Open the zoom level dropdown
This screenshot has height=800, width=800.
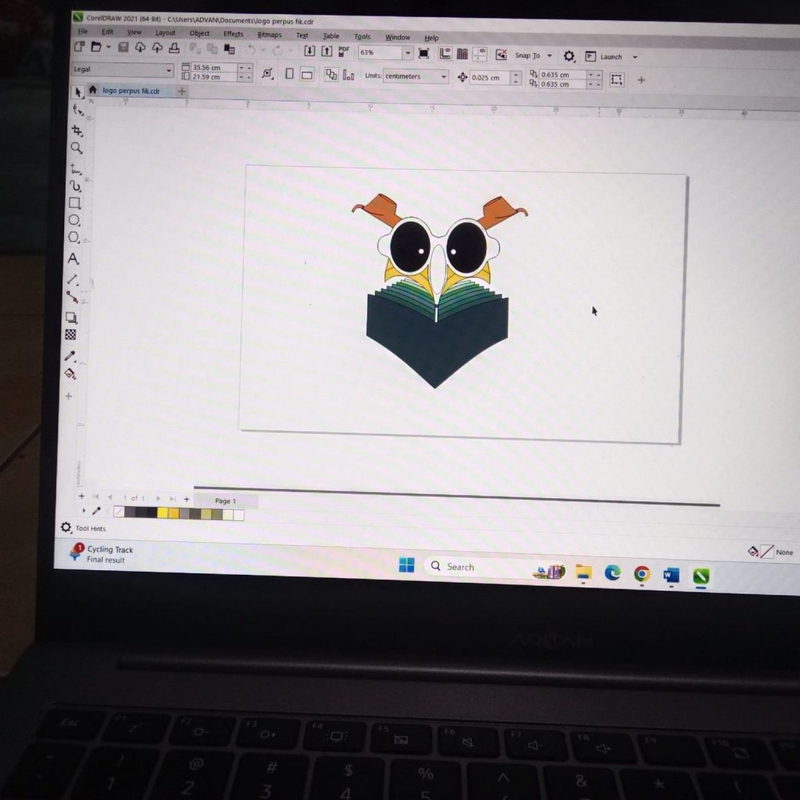[407, 53]
